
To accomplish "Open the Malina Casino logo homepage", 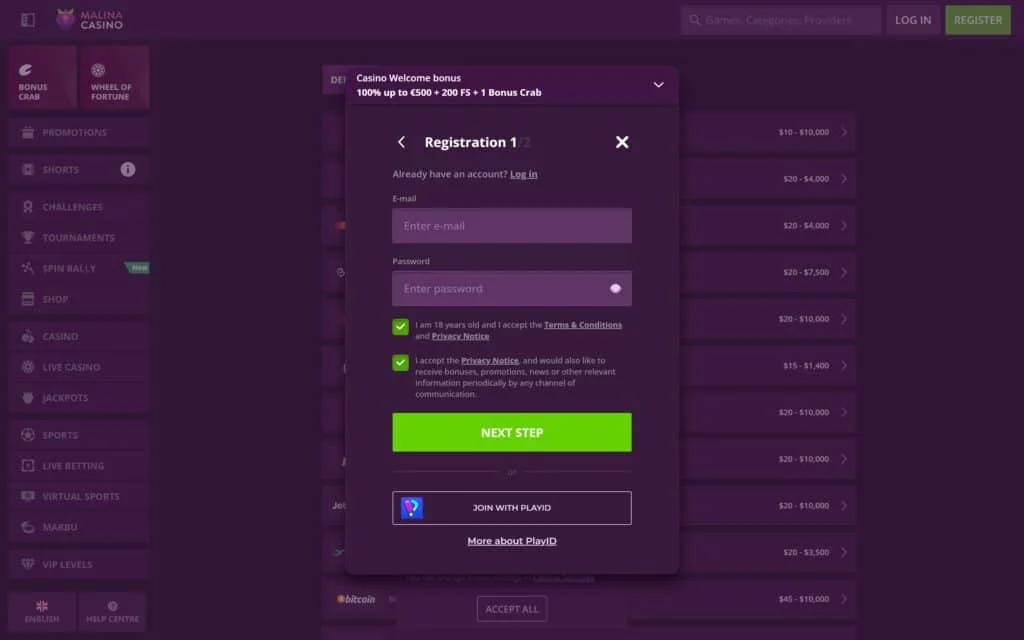I will tap(89, 20).
